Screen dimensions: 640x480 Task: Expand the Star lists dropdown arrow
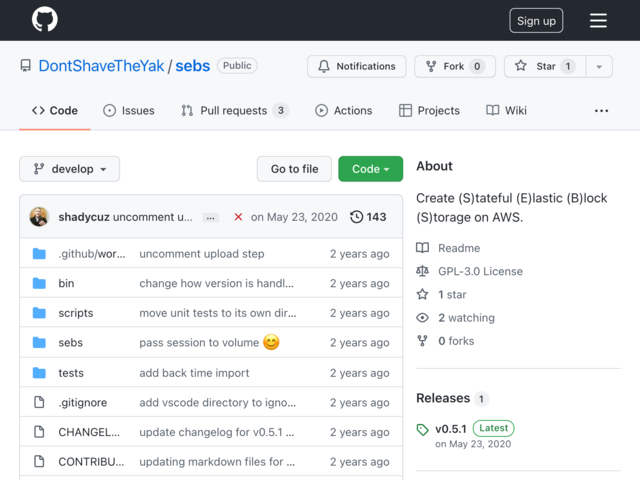(x=599, y=66)
